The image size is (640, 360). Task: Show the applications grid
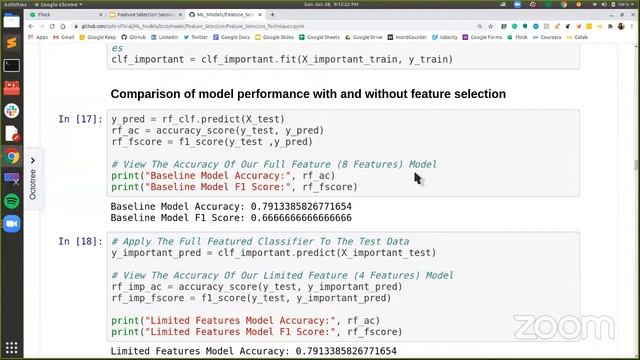tap(11, 348)
